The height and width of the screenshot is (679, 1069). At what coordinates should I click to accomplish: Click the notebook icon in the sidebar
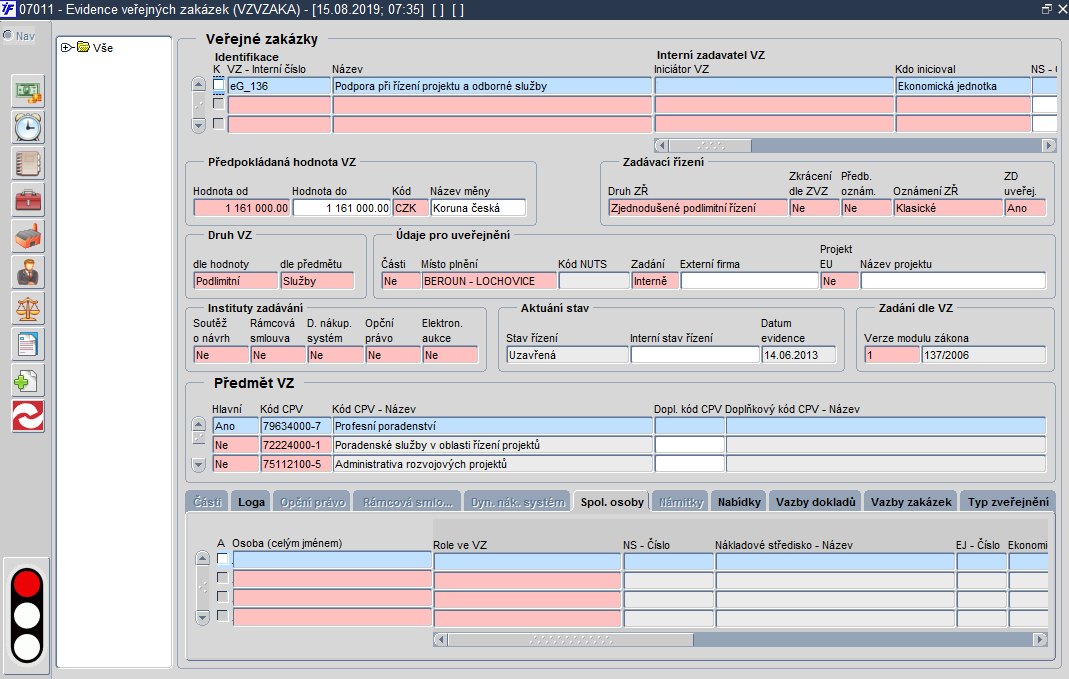click(28, 164)
